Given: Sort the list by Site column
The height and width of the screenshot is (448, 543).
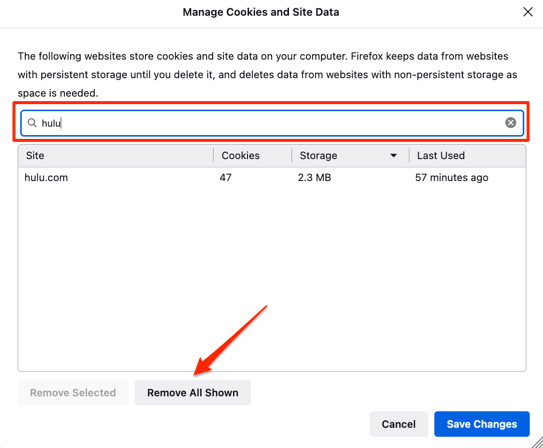Looking at the screenshot, I should click(x=116, y=155).
